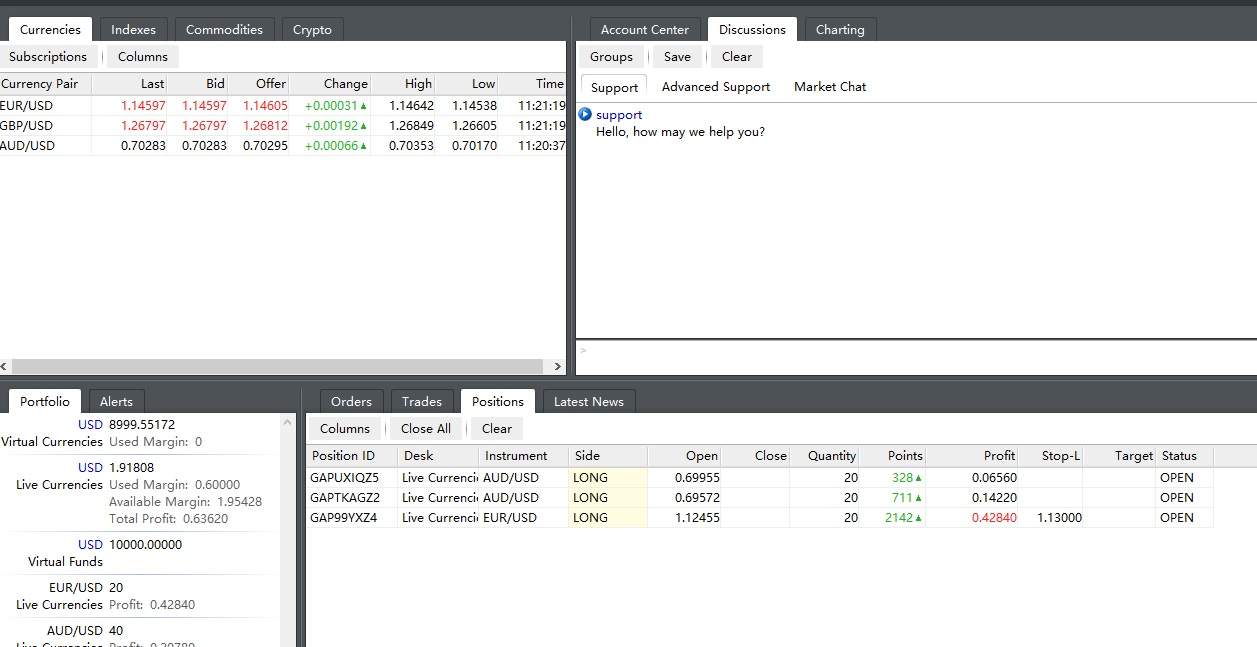Screen dimensions: 1257x647
Task: Click the 2142 points value
Action: coord(899,517)
